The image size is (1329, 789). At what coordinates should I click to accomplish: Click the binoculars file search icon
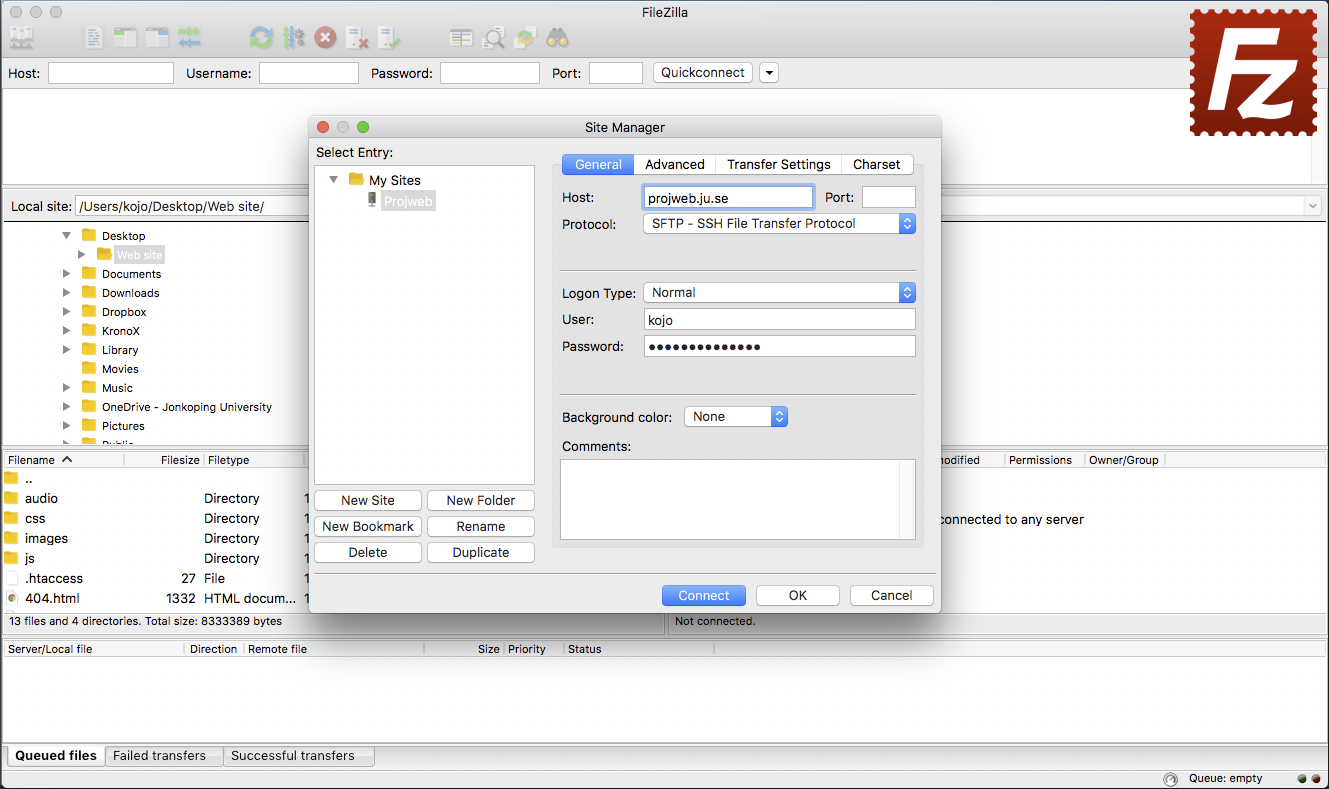[557, 38]
